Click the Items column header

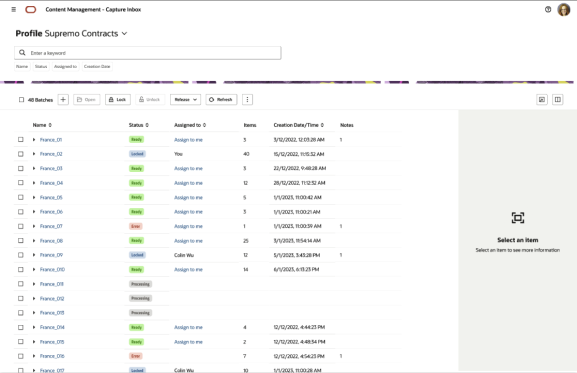[x=250, y=125]
